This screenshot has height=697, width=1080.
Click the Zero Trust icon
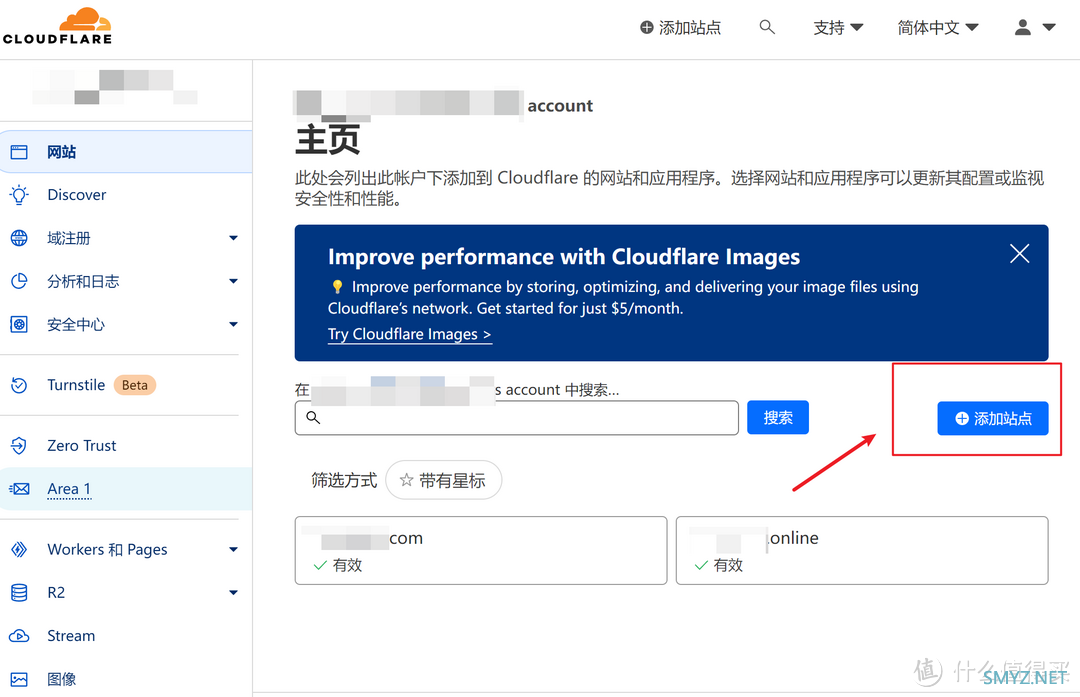19,446
